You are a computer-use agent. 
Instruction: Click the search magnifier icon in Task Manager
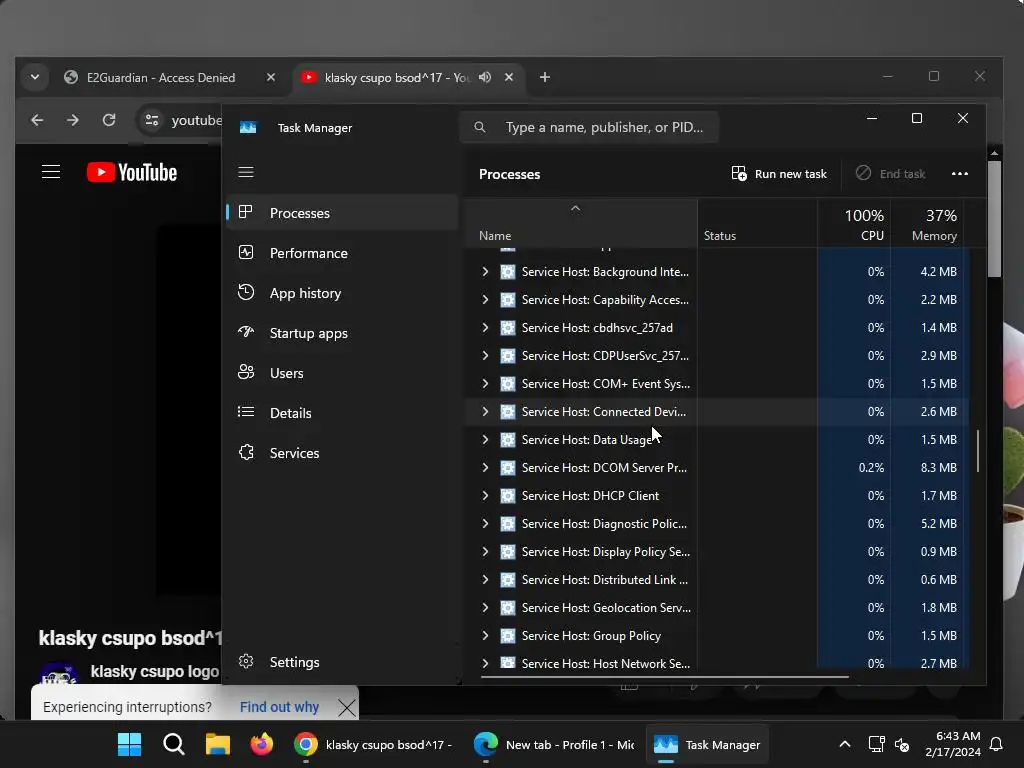pyautogui.click(x=479, y=127)
